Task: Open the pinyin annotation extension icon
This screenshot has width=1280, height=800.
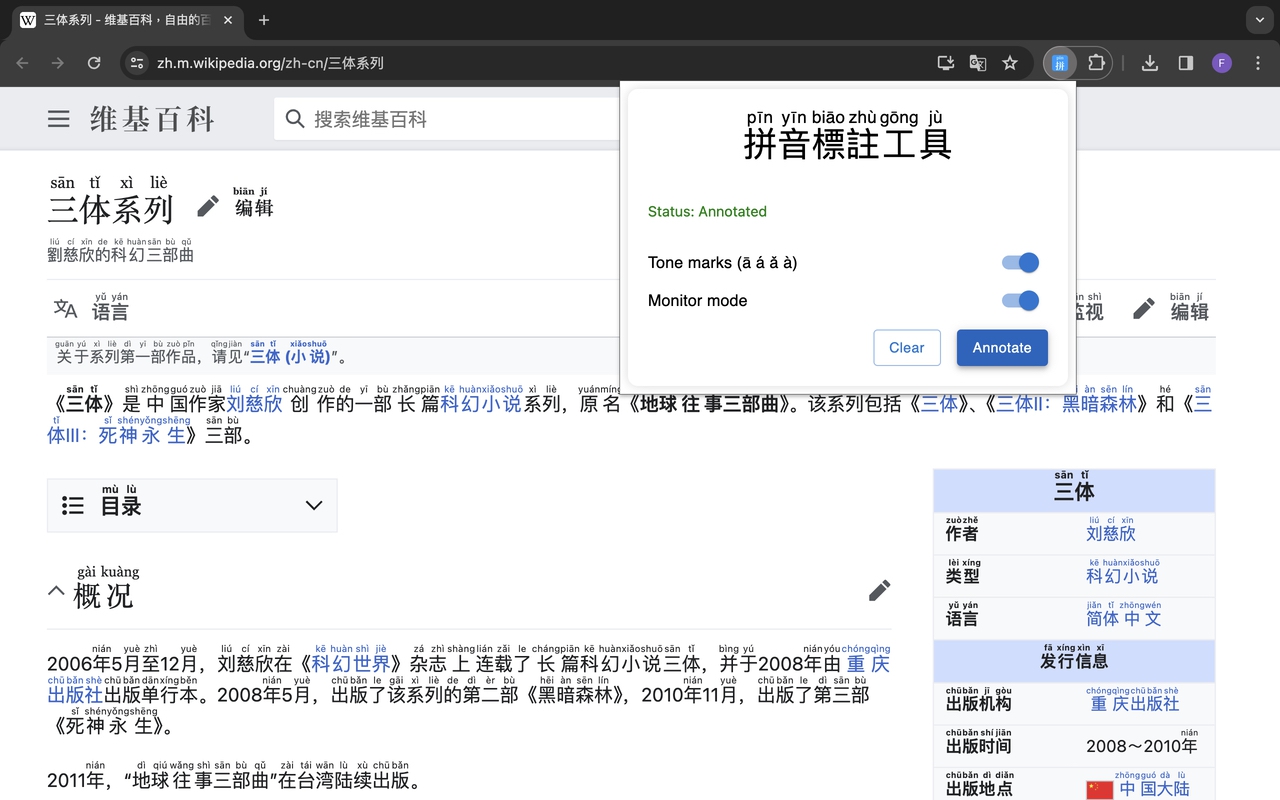Action: pos(1060,62)
